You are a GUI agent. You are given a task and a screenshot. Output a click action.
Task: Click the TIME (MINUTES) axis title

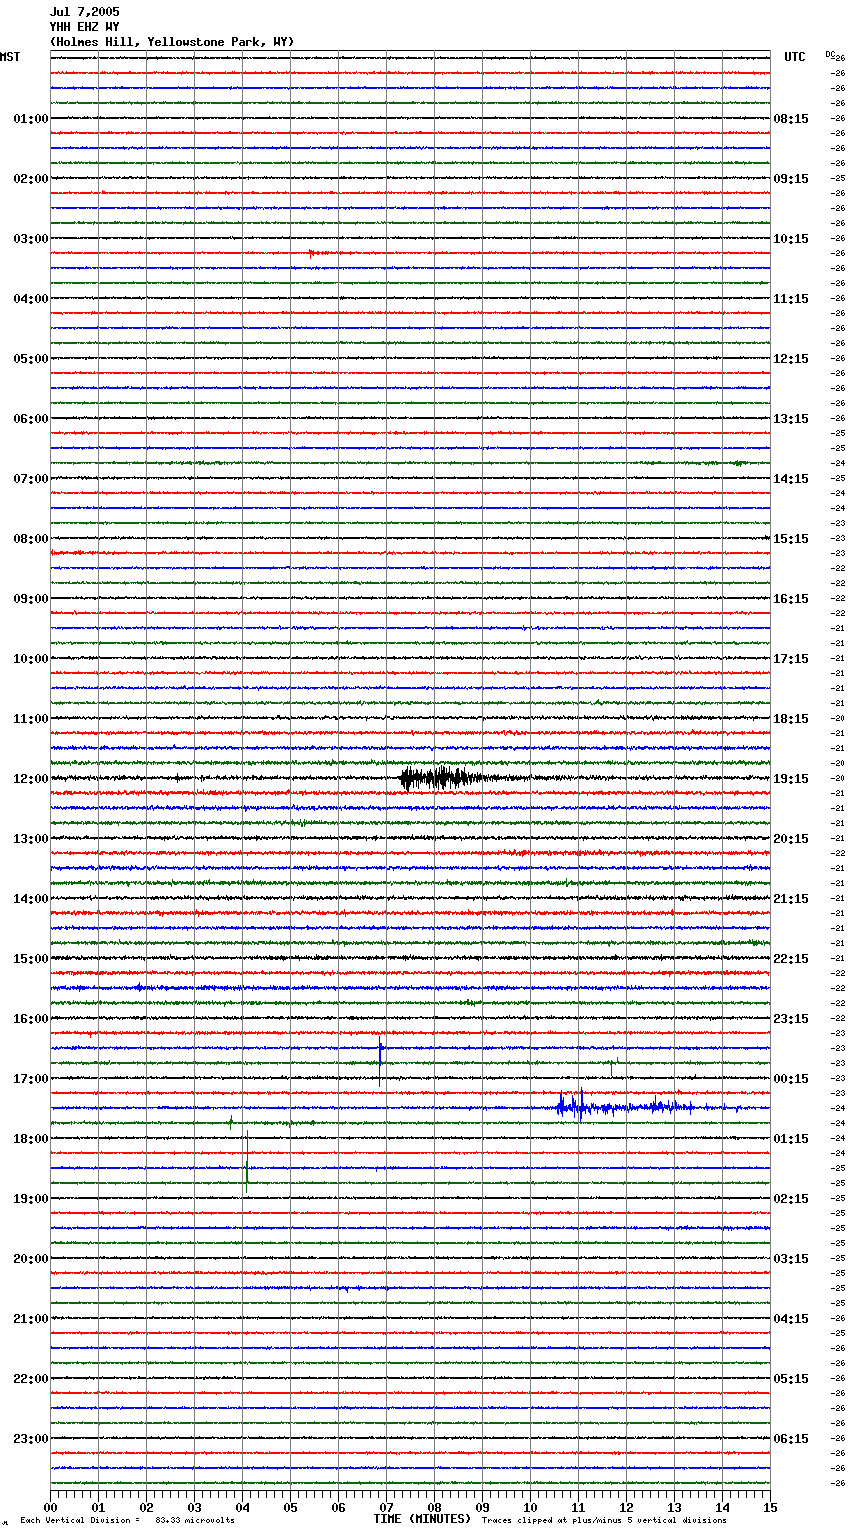422,1519
